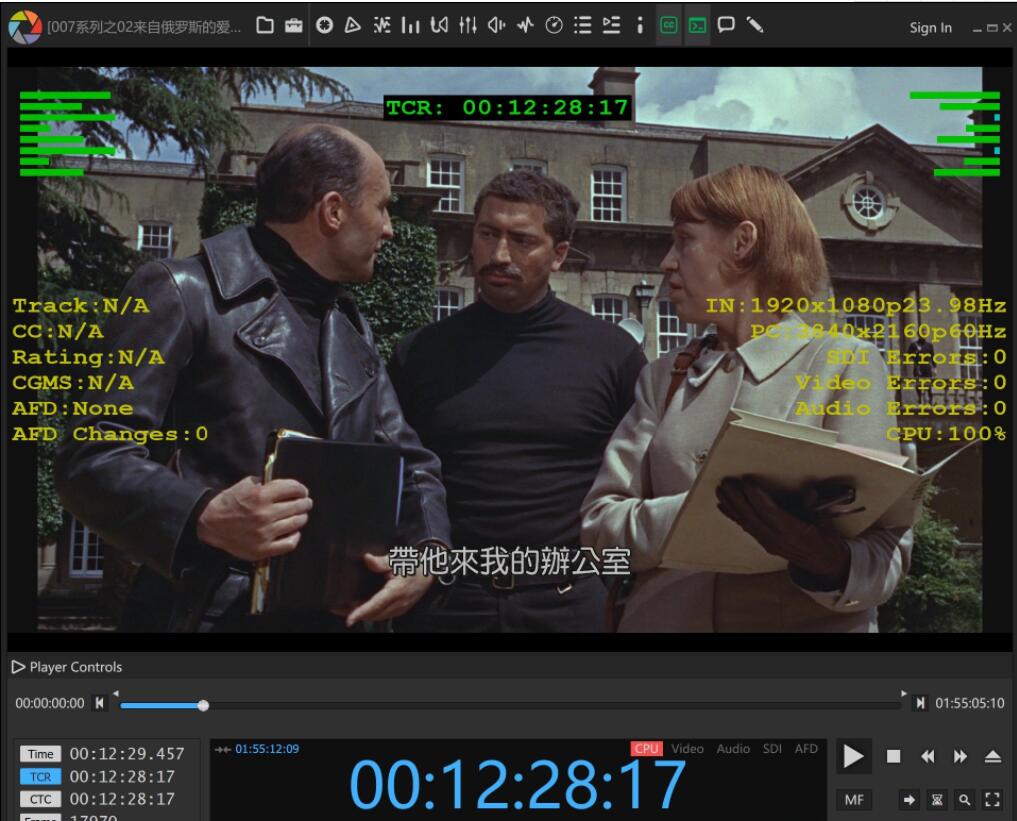Click the MF button
Viewport: 1017px width, 821px height.
tap(854, 800)
